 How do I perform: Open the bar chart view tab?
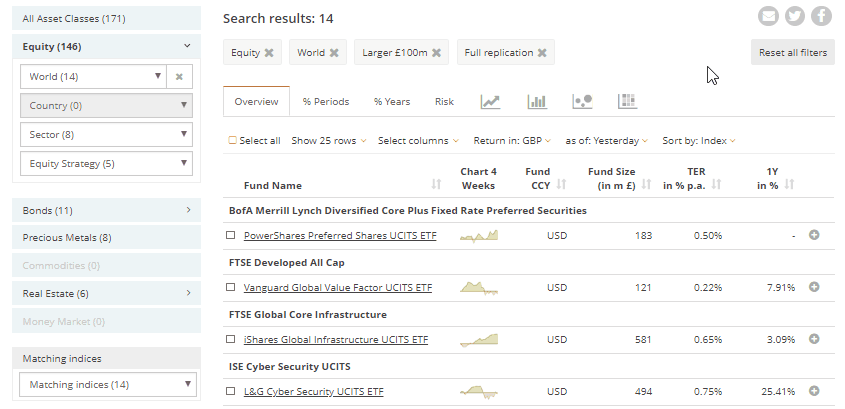click(537, 101)
